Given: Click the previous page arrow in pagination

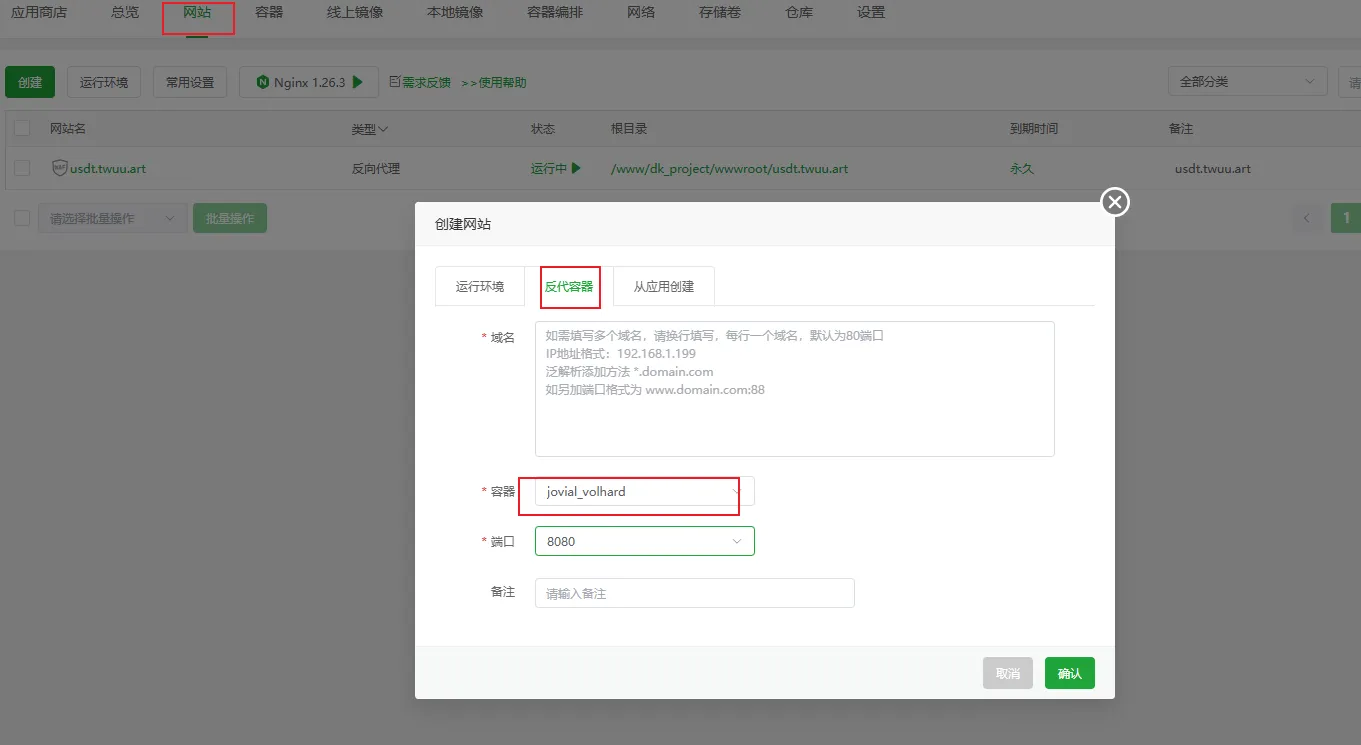Looking at the screenshot, I should 1306,218.
